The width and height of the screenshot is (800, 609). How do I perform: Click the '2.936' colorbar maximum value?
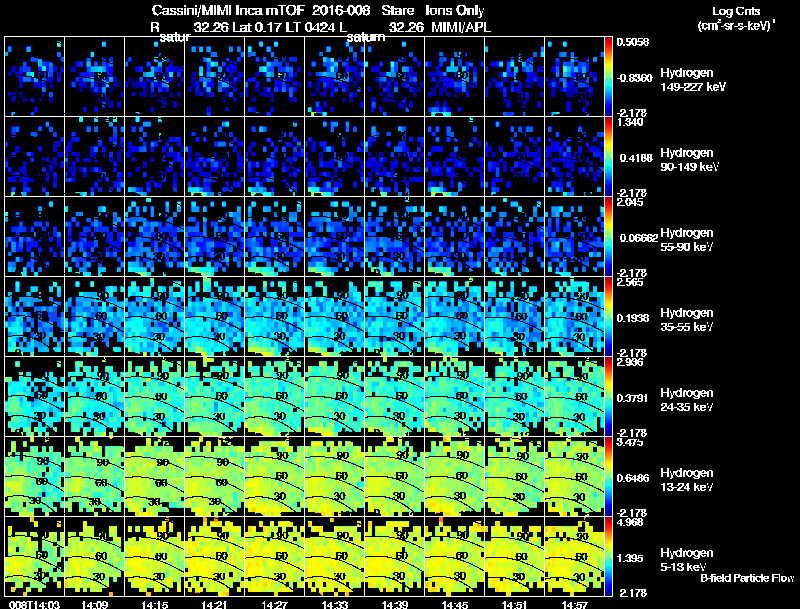click(x=631, y=362)
